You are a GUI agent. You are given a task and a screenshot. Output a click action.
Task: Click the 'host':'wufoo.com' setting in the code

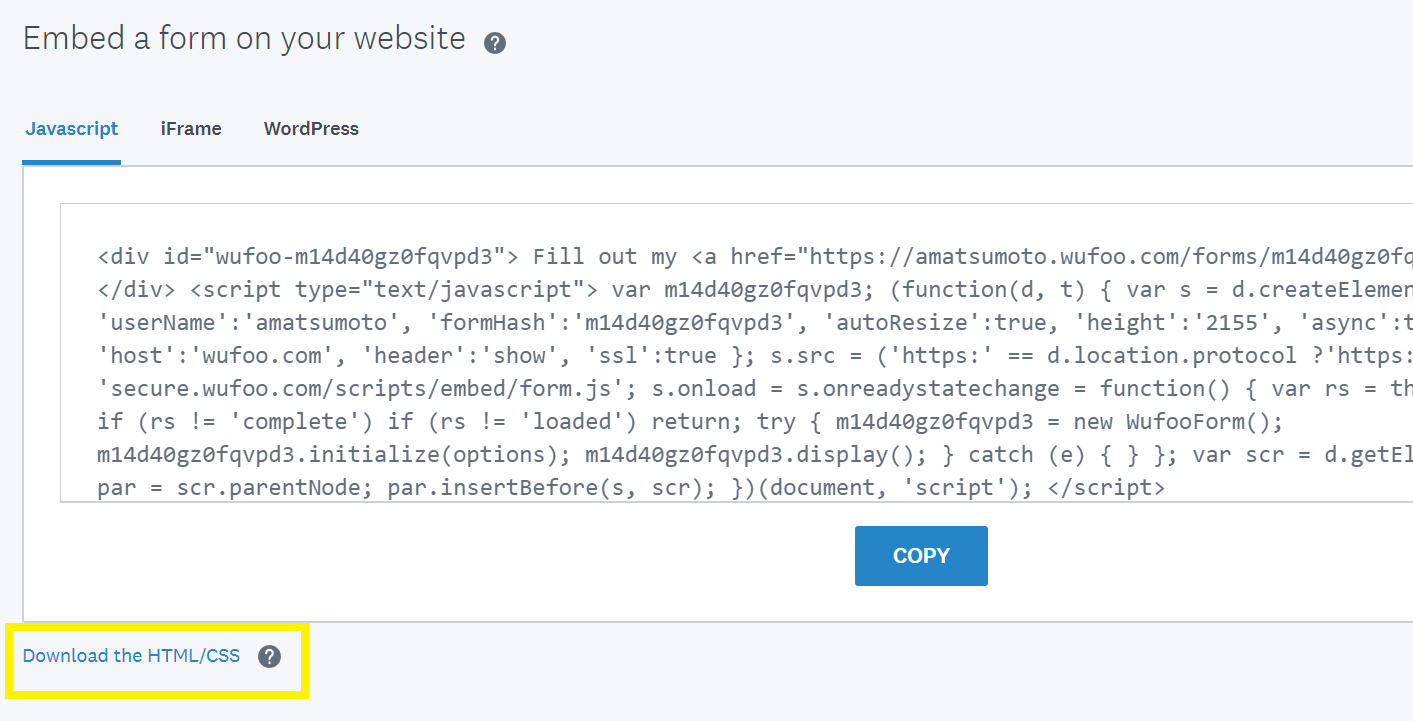coord(220,355)
